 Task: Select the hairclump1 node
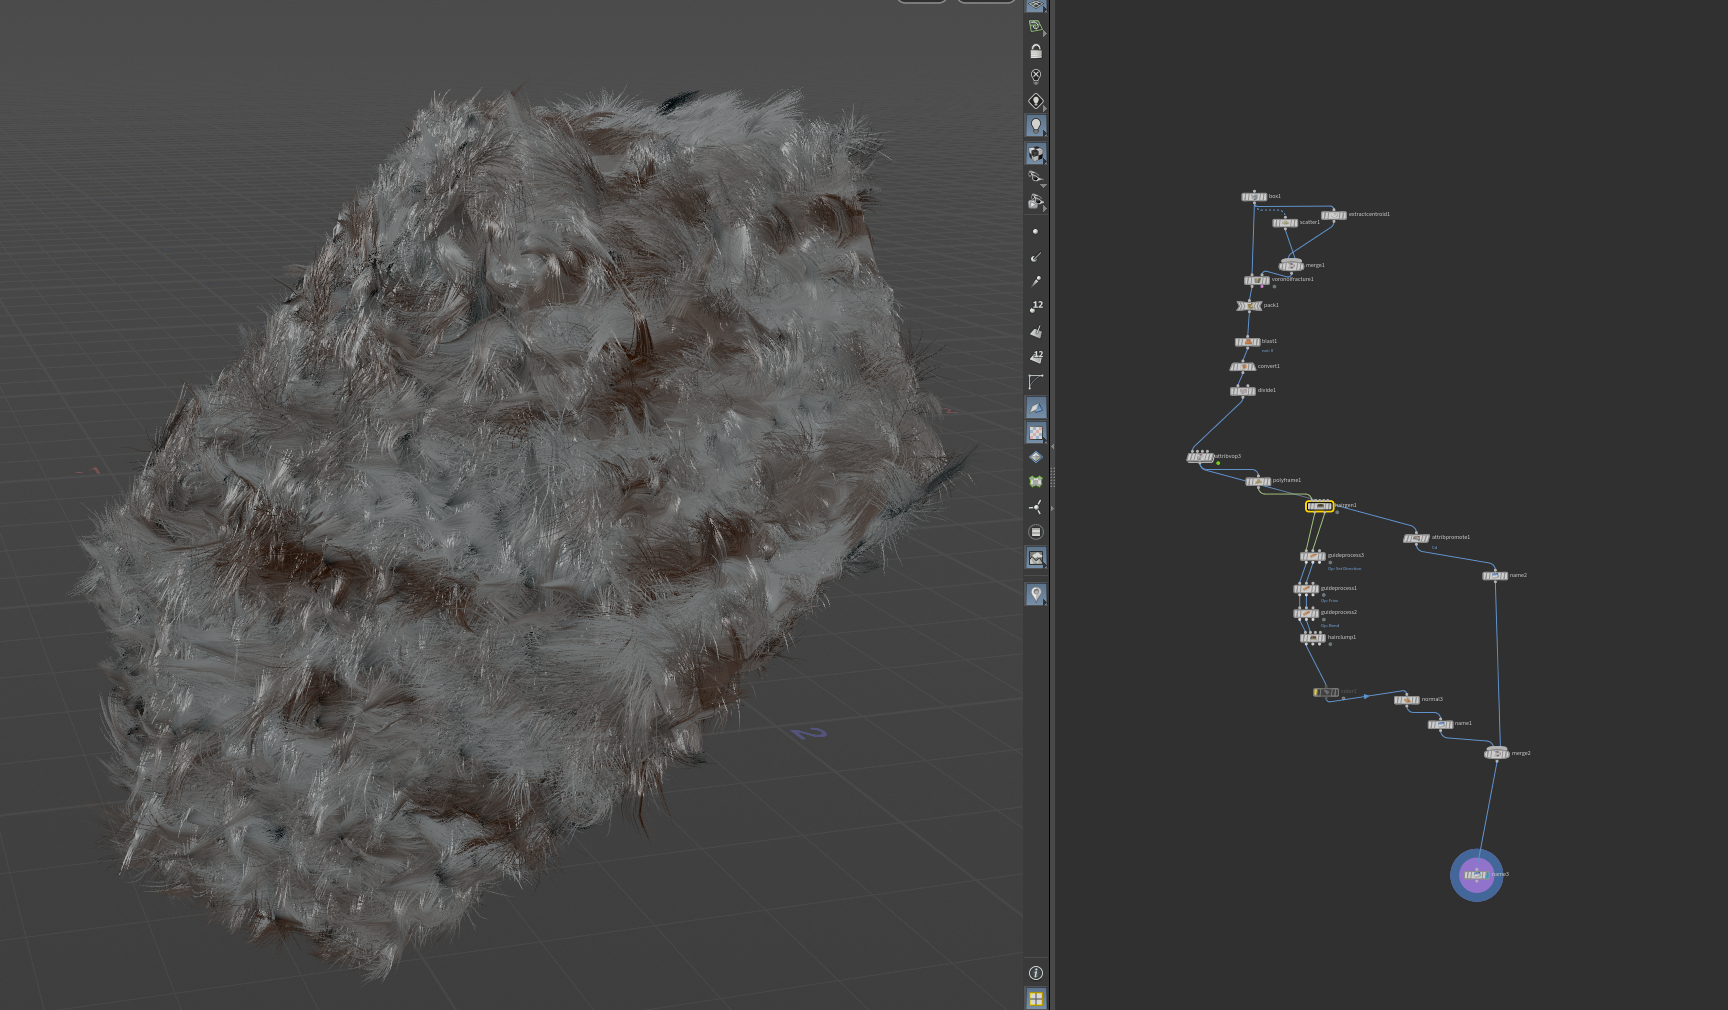pos(1313,637)
